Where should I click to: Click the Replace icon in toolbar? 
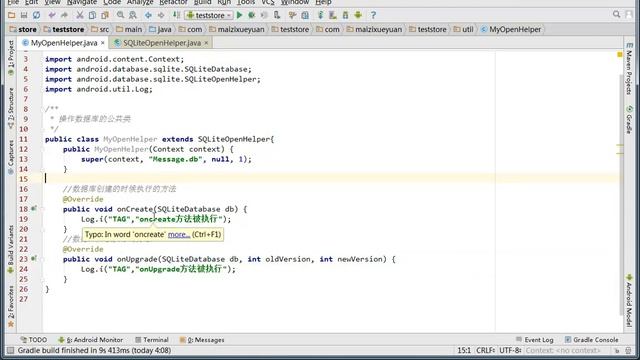click(x=133, y=16)
